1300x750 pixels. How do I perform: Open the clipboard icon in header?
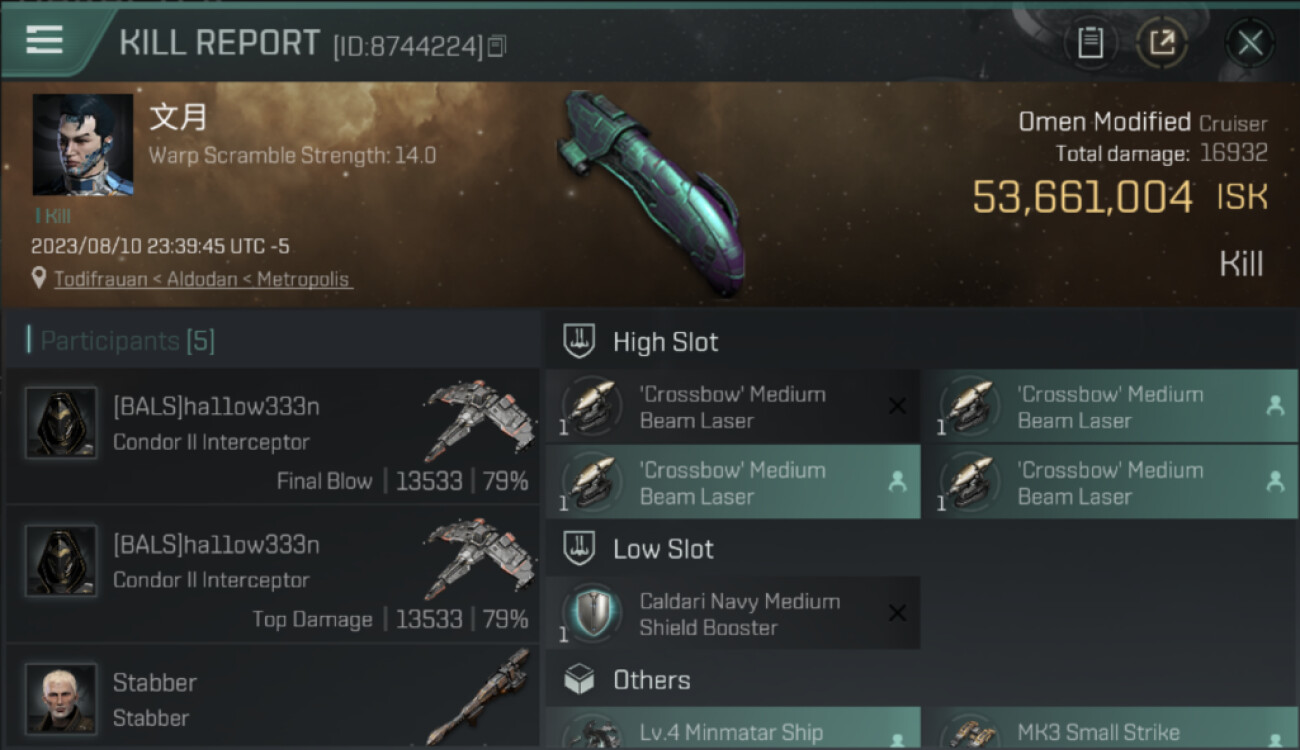[1090, 43]
